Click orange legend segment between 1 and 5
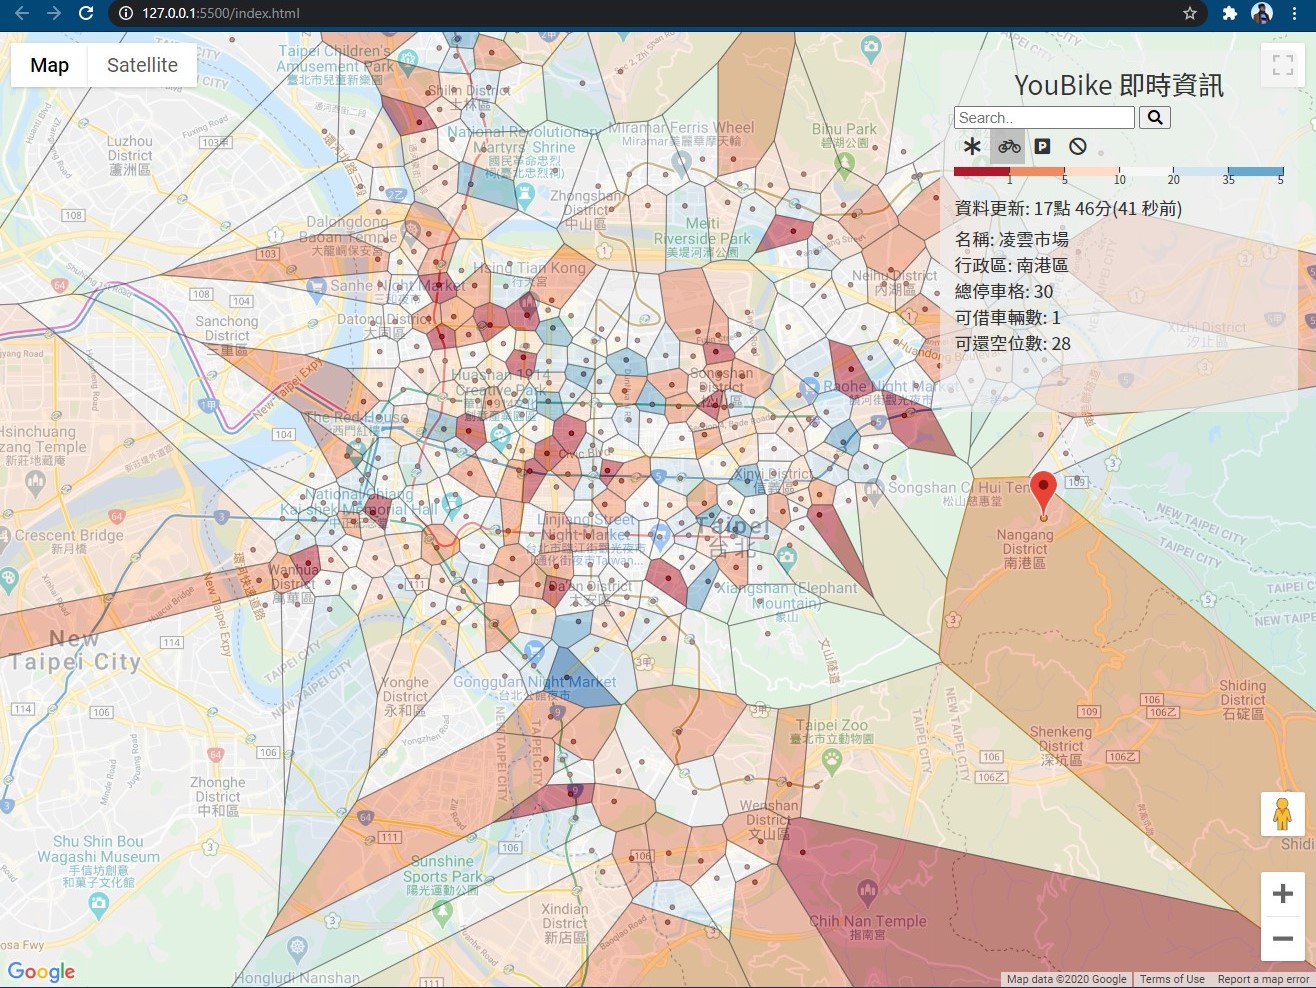The width and height of the screenshot is (1316, 988). tap(1037, 171)
